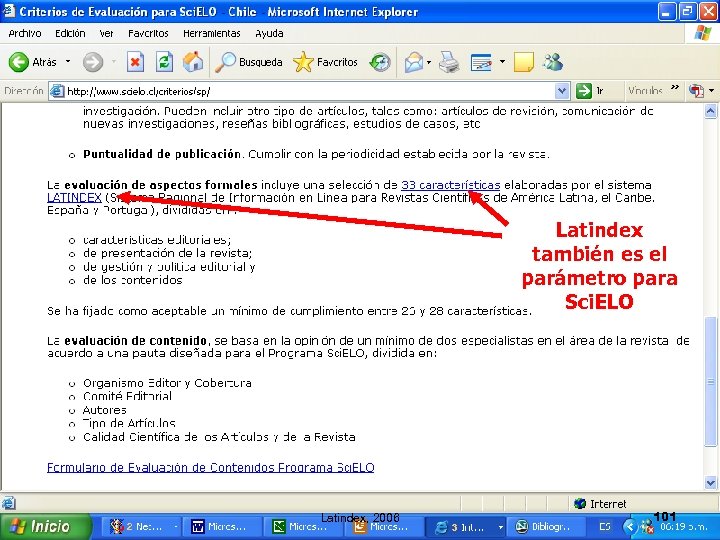The width and height of the screenshot is (720, 540).
Task: Click the status bar page icon
Action: click(9, 504)
